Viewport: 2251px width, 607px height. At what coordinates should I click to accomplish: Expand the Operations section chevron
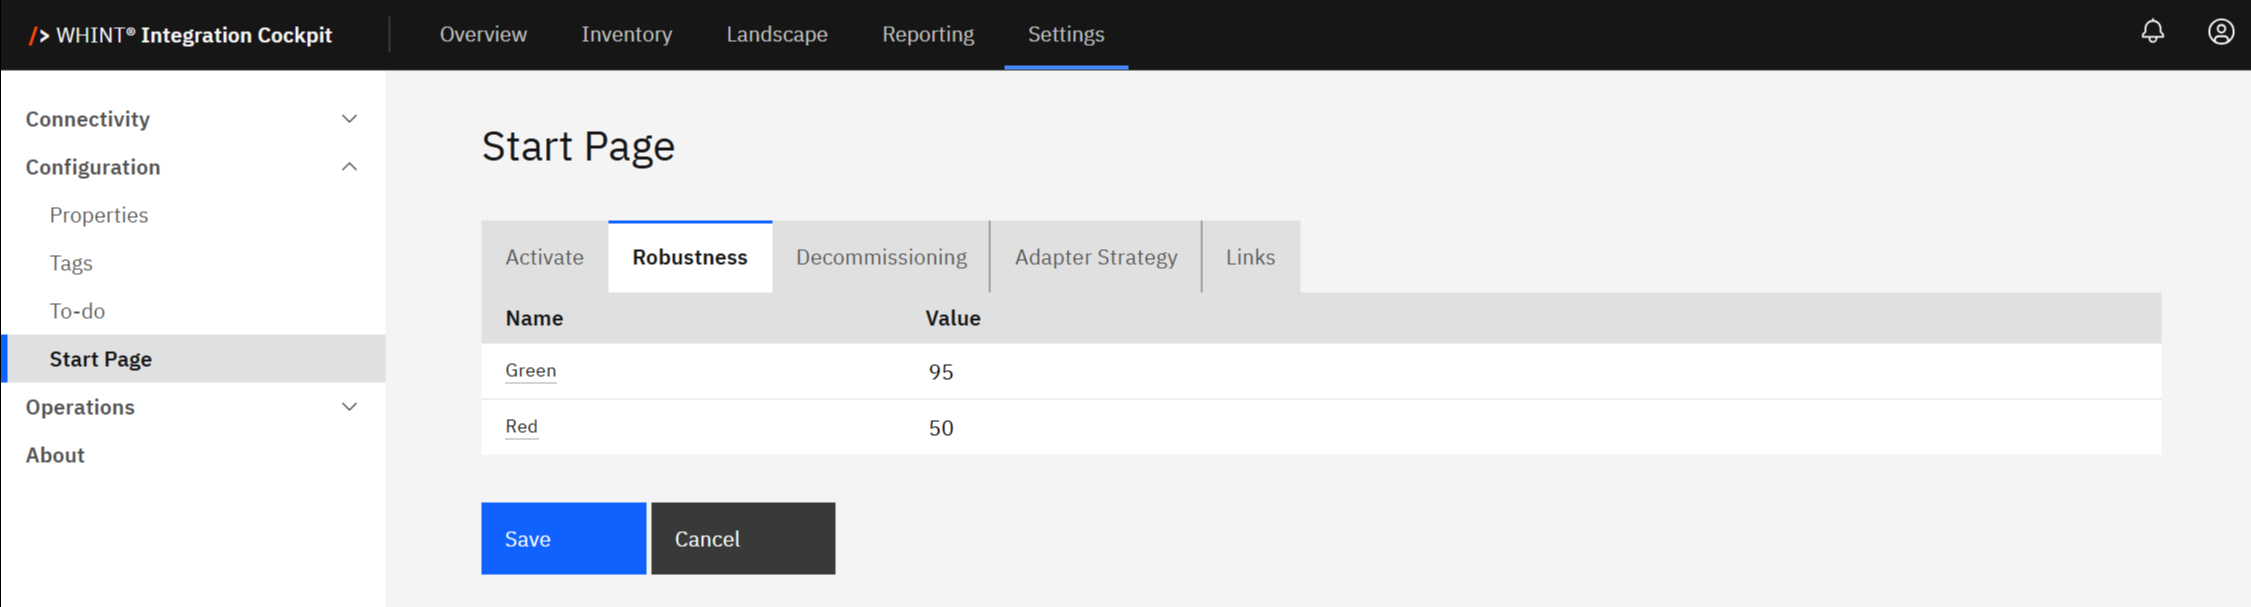349,407
